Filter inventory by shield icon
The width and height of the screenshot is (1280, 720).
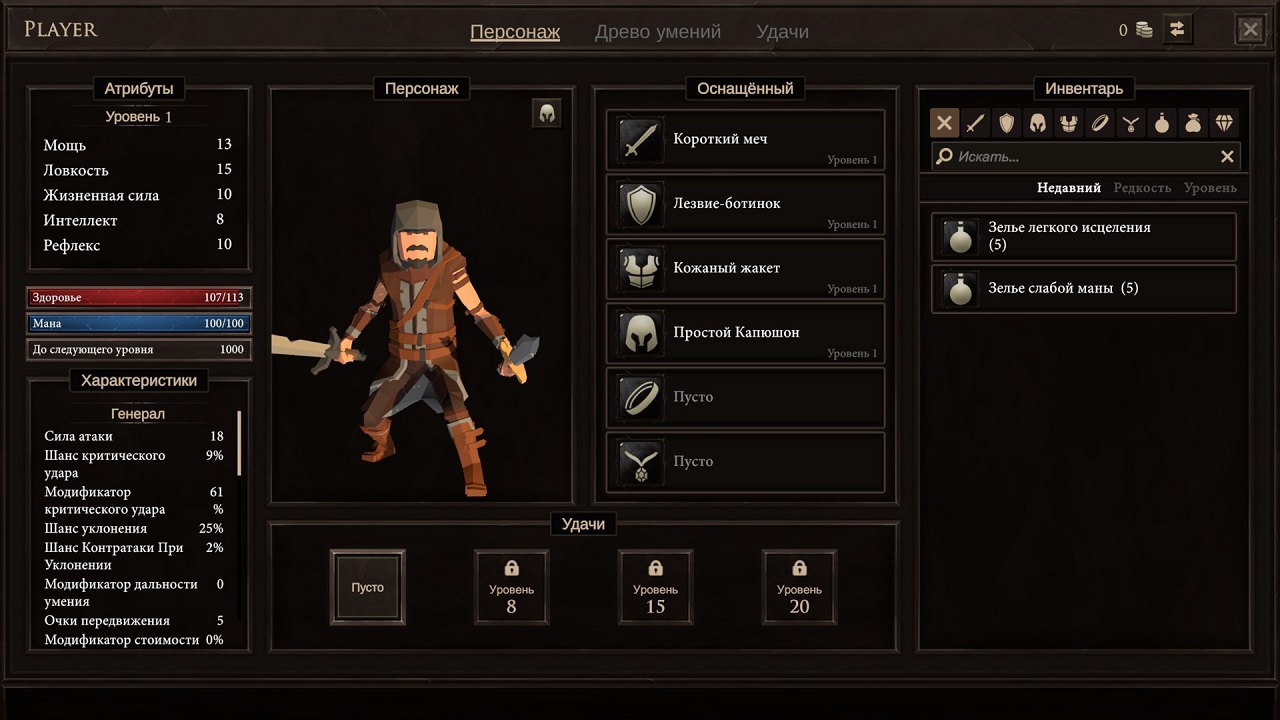coord(1007,123)
